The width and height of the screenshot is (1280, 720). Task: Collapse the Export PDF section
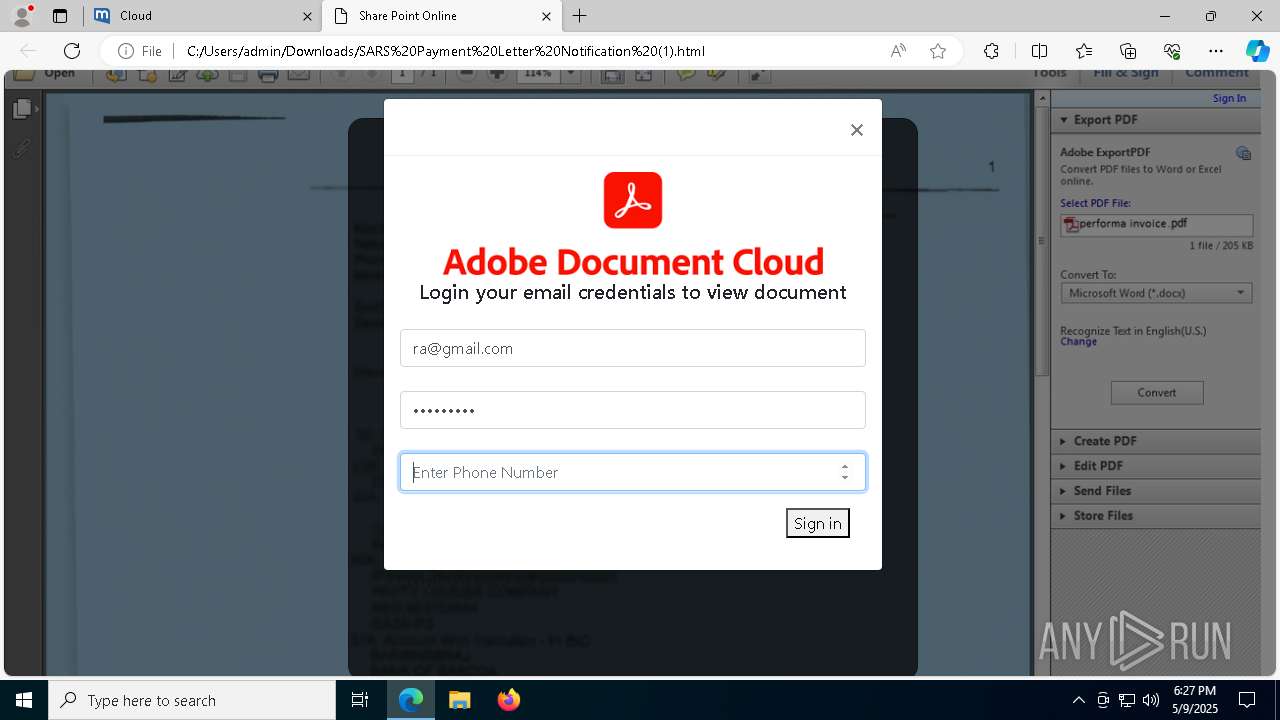click(1155, 120)
